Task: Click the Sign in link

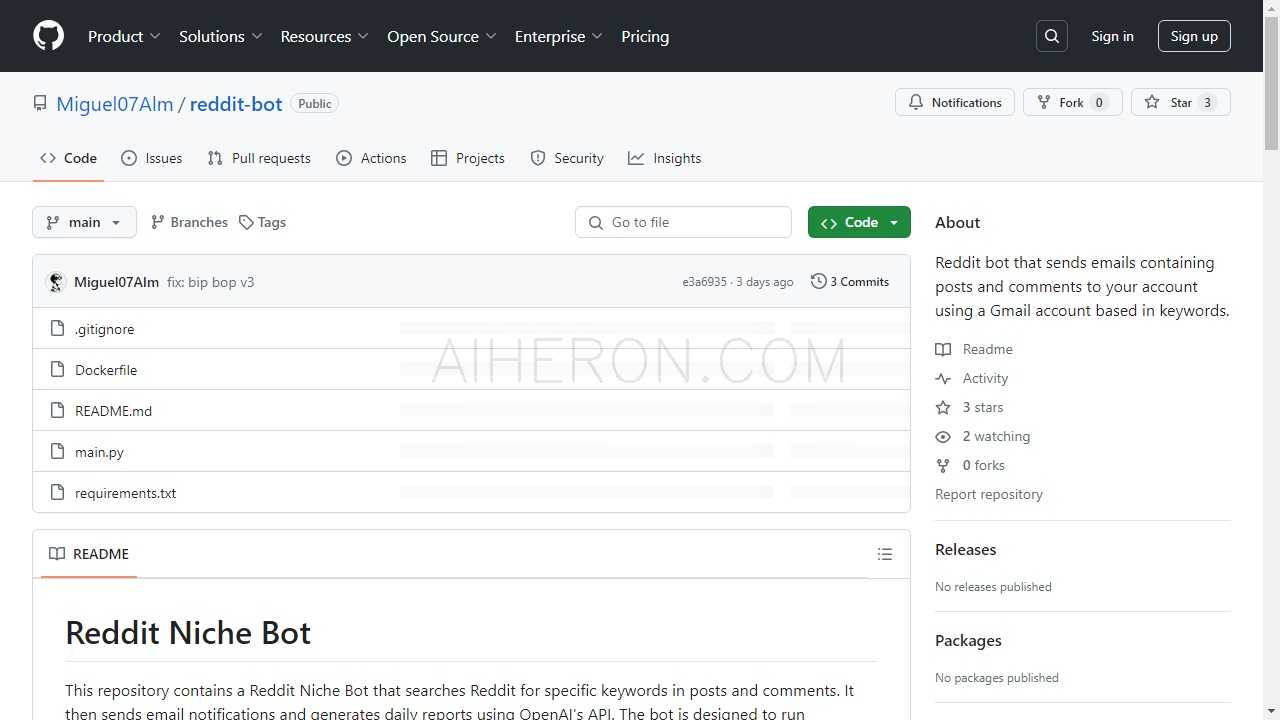Action: tap(1112, 36)
